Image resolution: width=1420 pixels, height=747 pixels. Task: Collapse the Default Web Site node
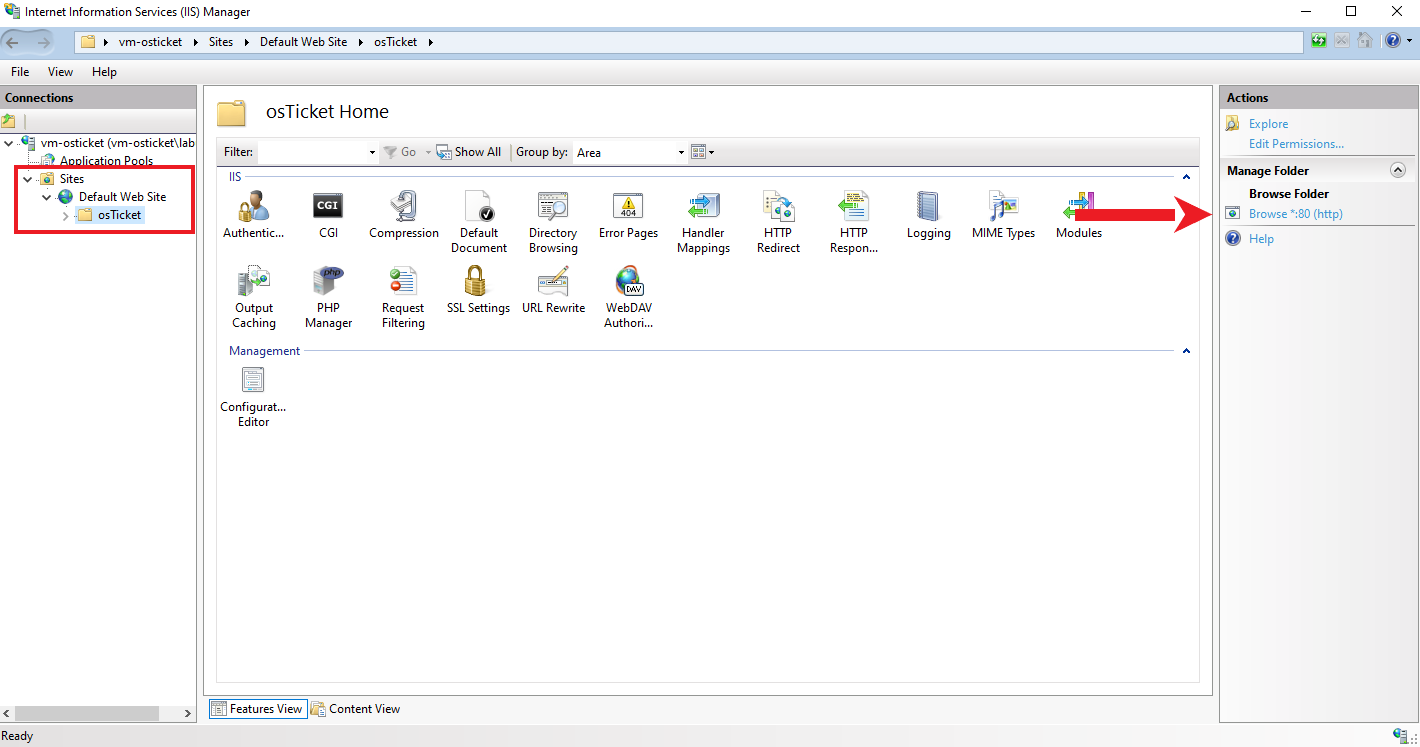tap(46, 197)
